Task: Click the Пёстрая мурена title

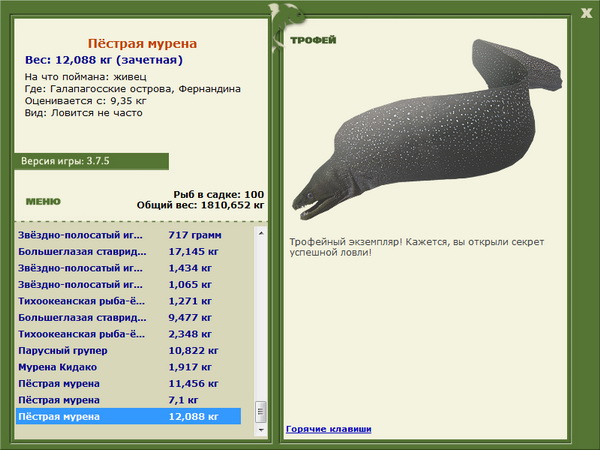Action: 142,43
